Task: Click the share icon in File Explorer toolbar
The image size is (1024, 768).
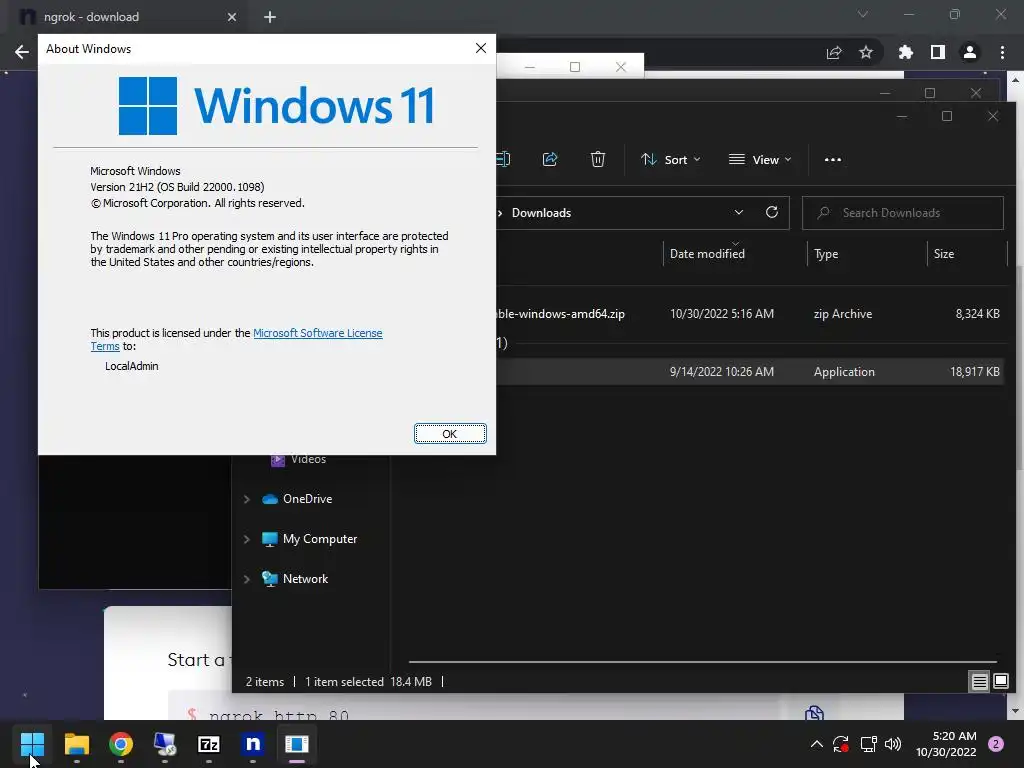Action: pos(550,159)
